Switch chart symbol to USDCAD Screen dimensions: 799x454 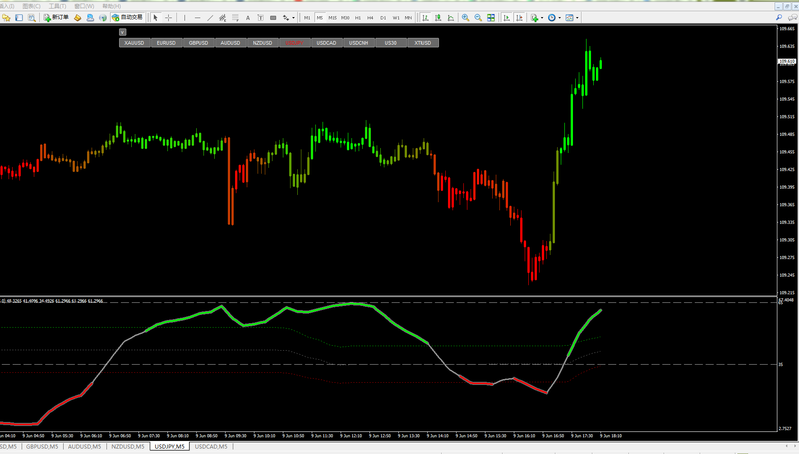click(x=327, y=43)
